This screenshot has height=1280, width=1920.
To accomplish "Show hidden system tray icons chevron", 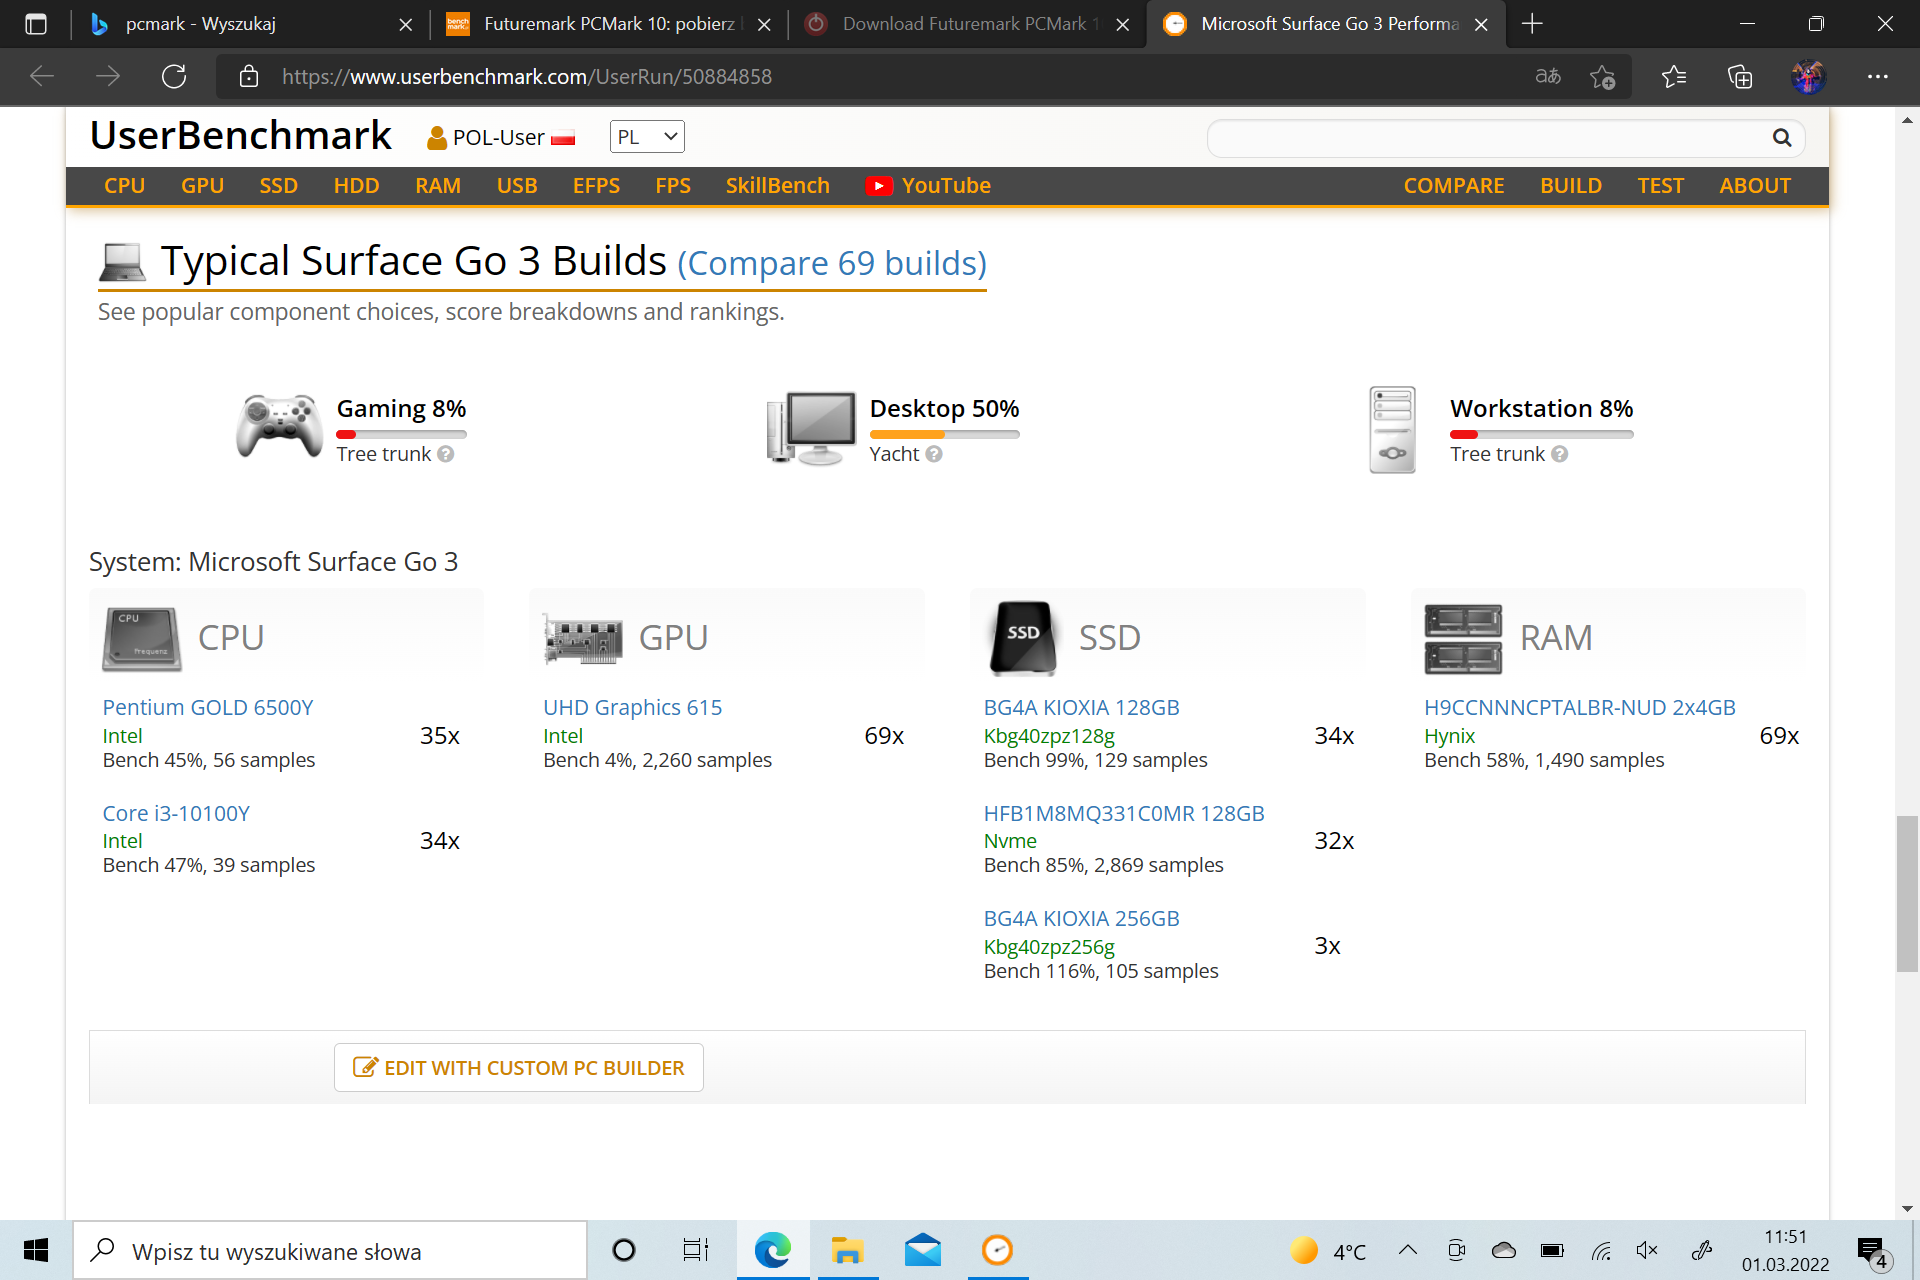I will click(1407, 1250).
